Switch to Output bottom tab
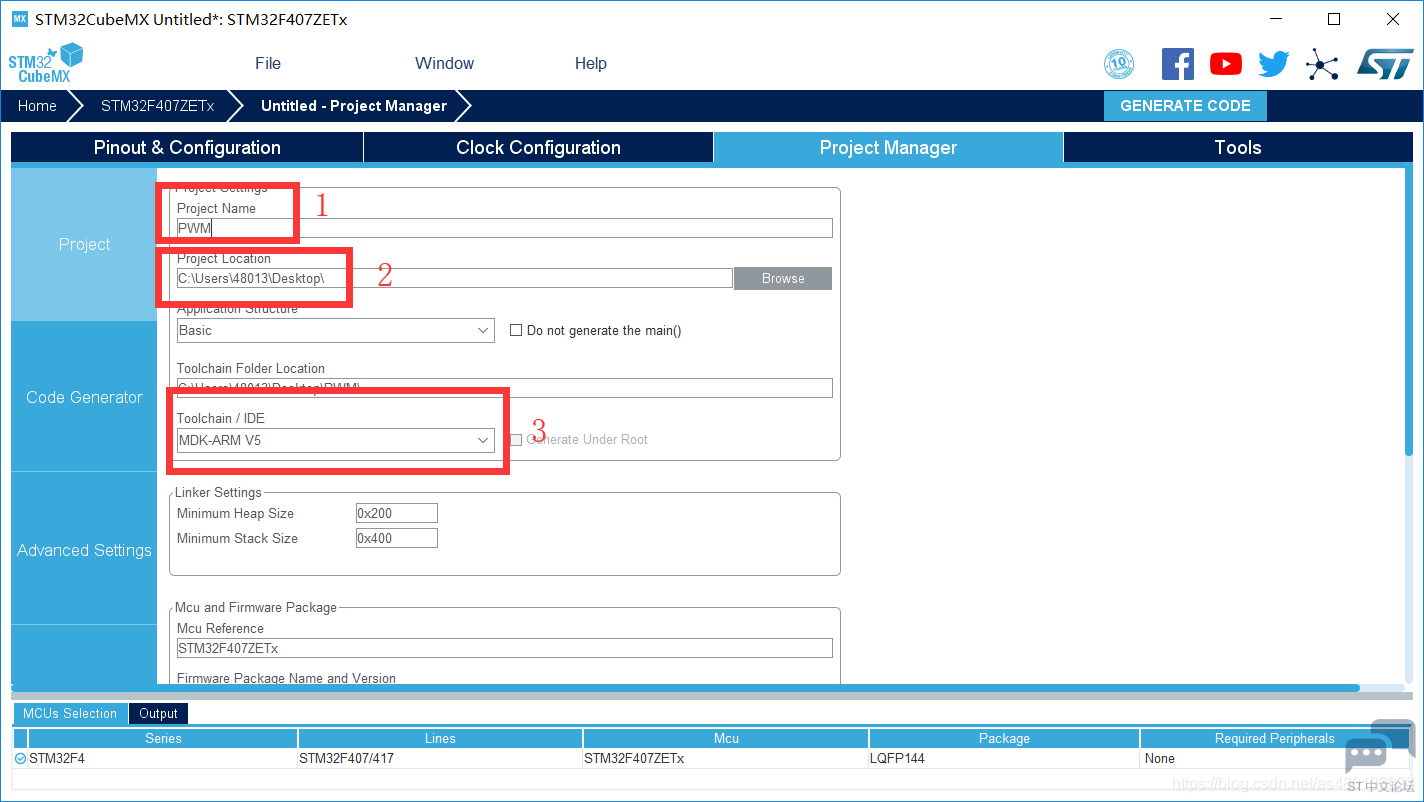This screenshot has width=1424, height=802. click(158, 714)
